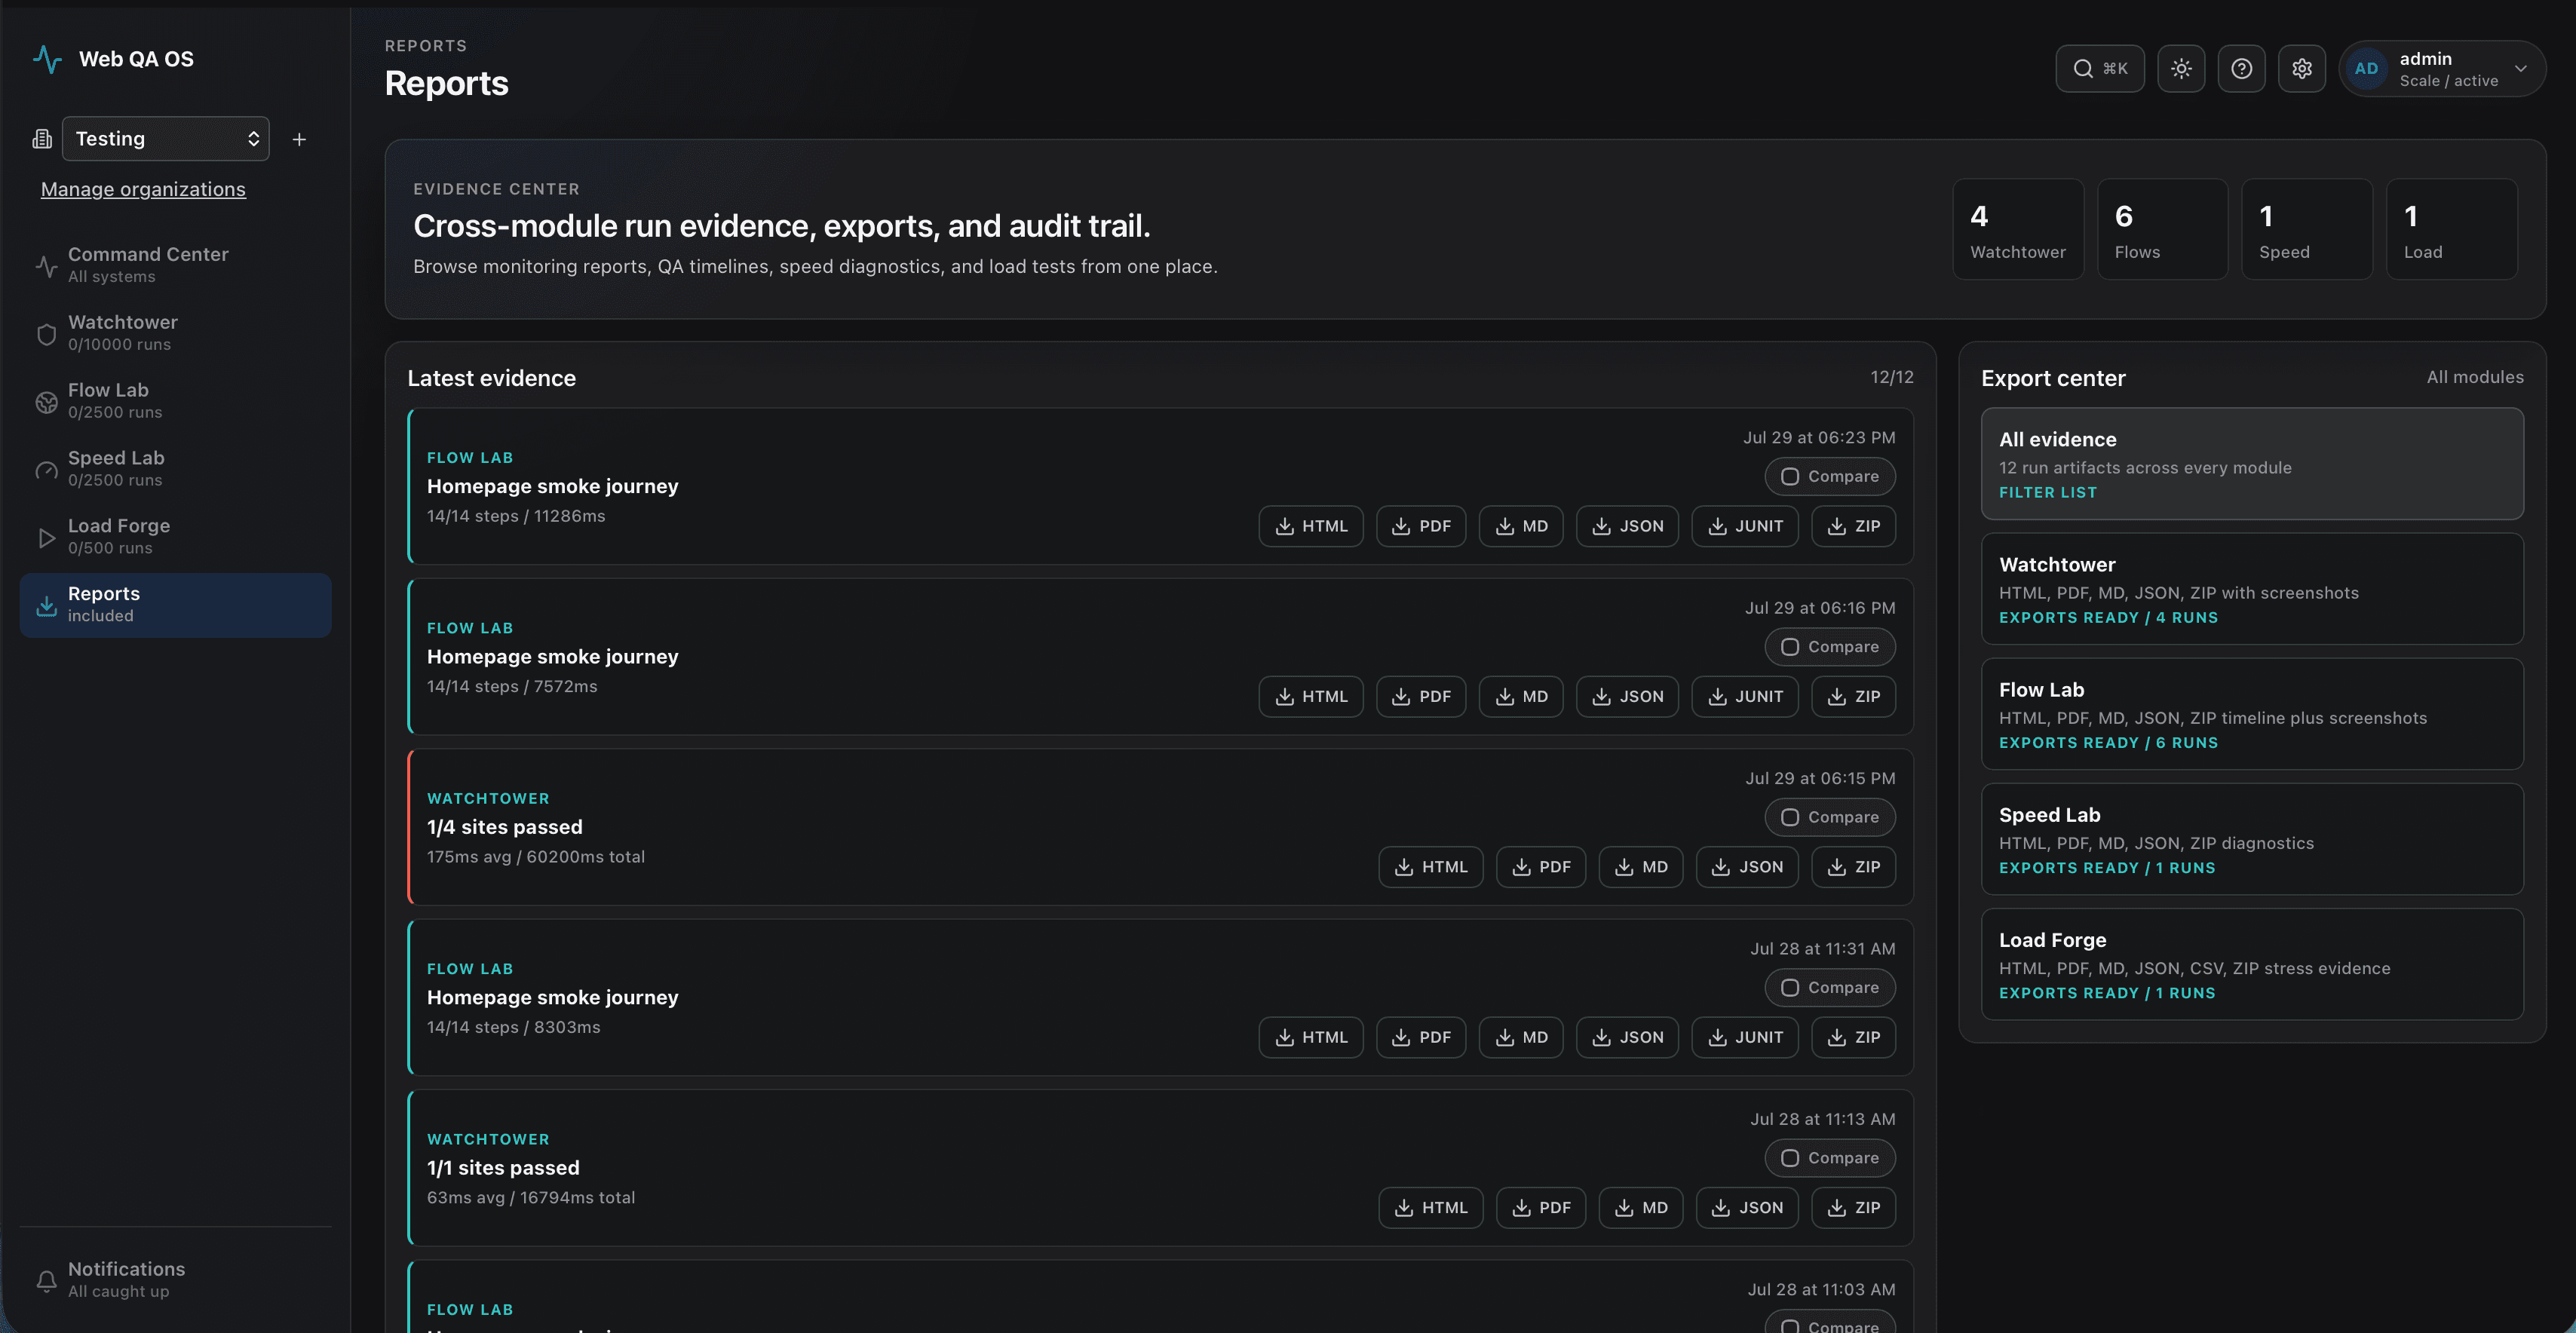2576x1333 pixels.
Task: Click the AD user avatar
Action: click(x=2366, y=68)
